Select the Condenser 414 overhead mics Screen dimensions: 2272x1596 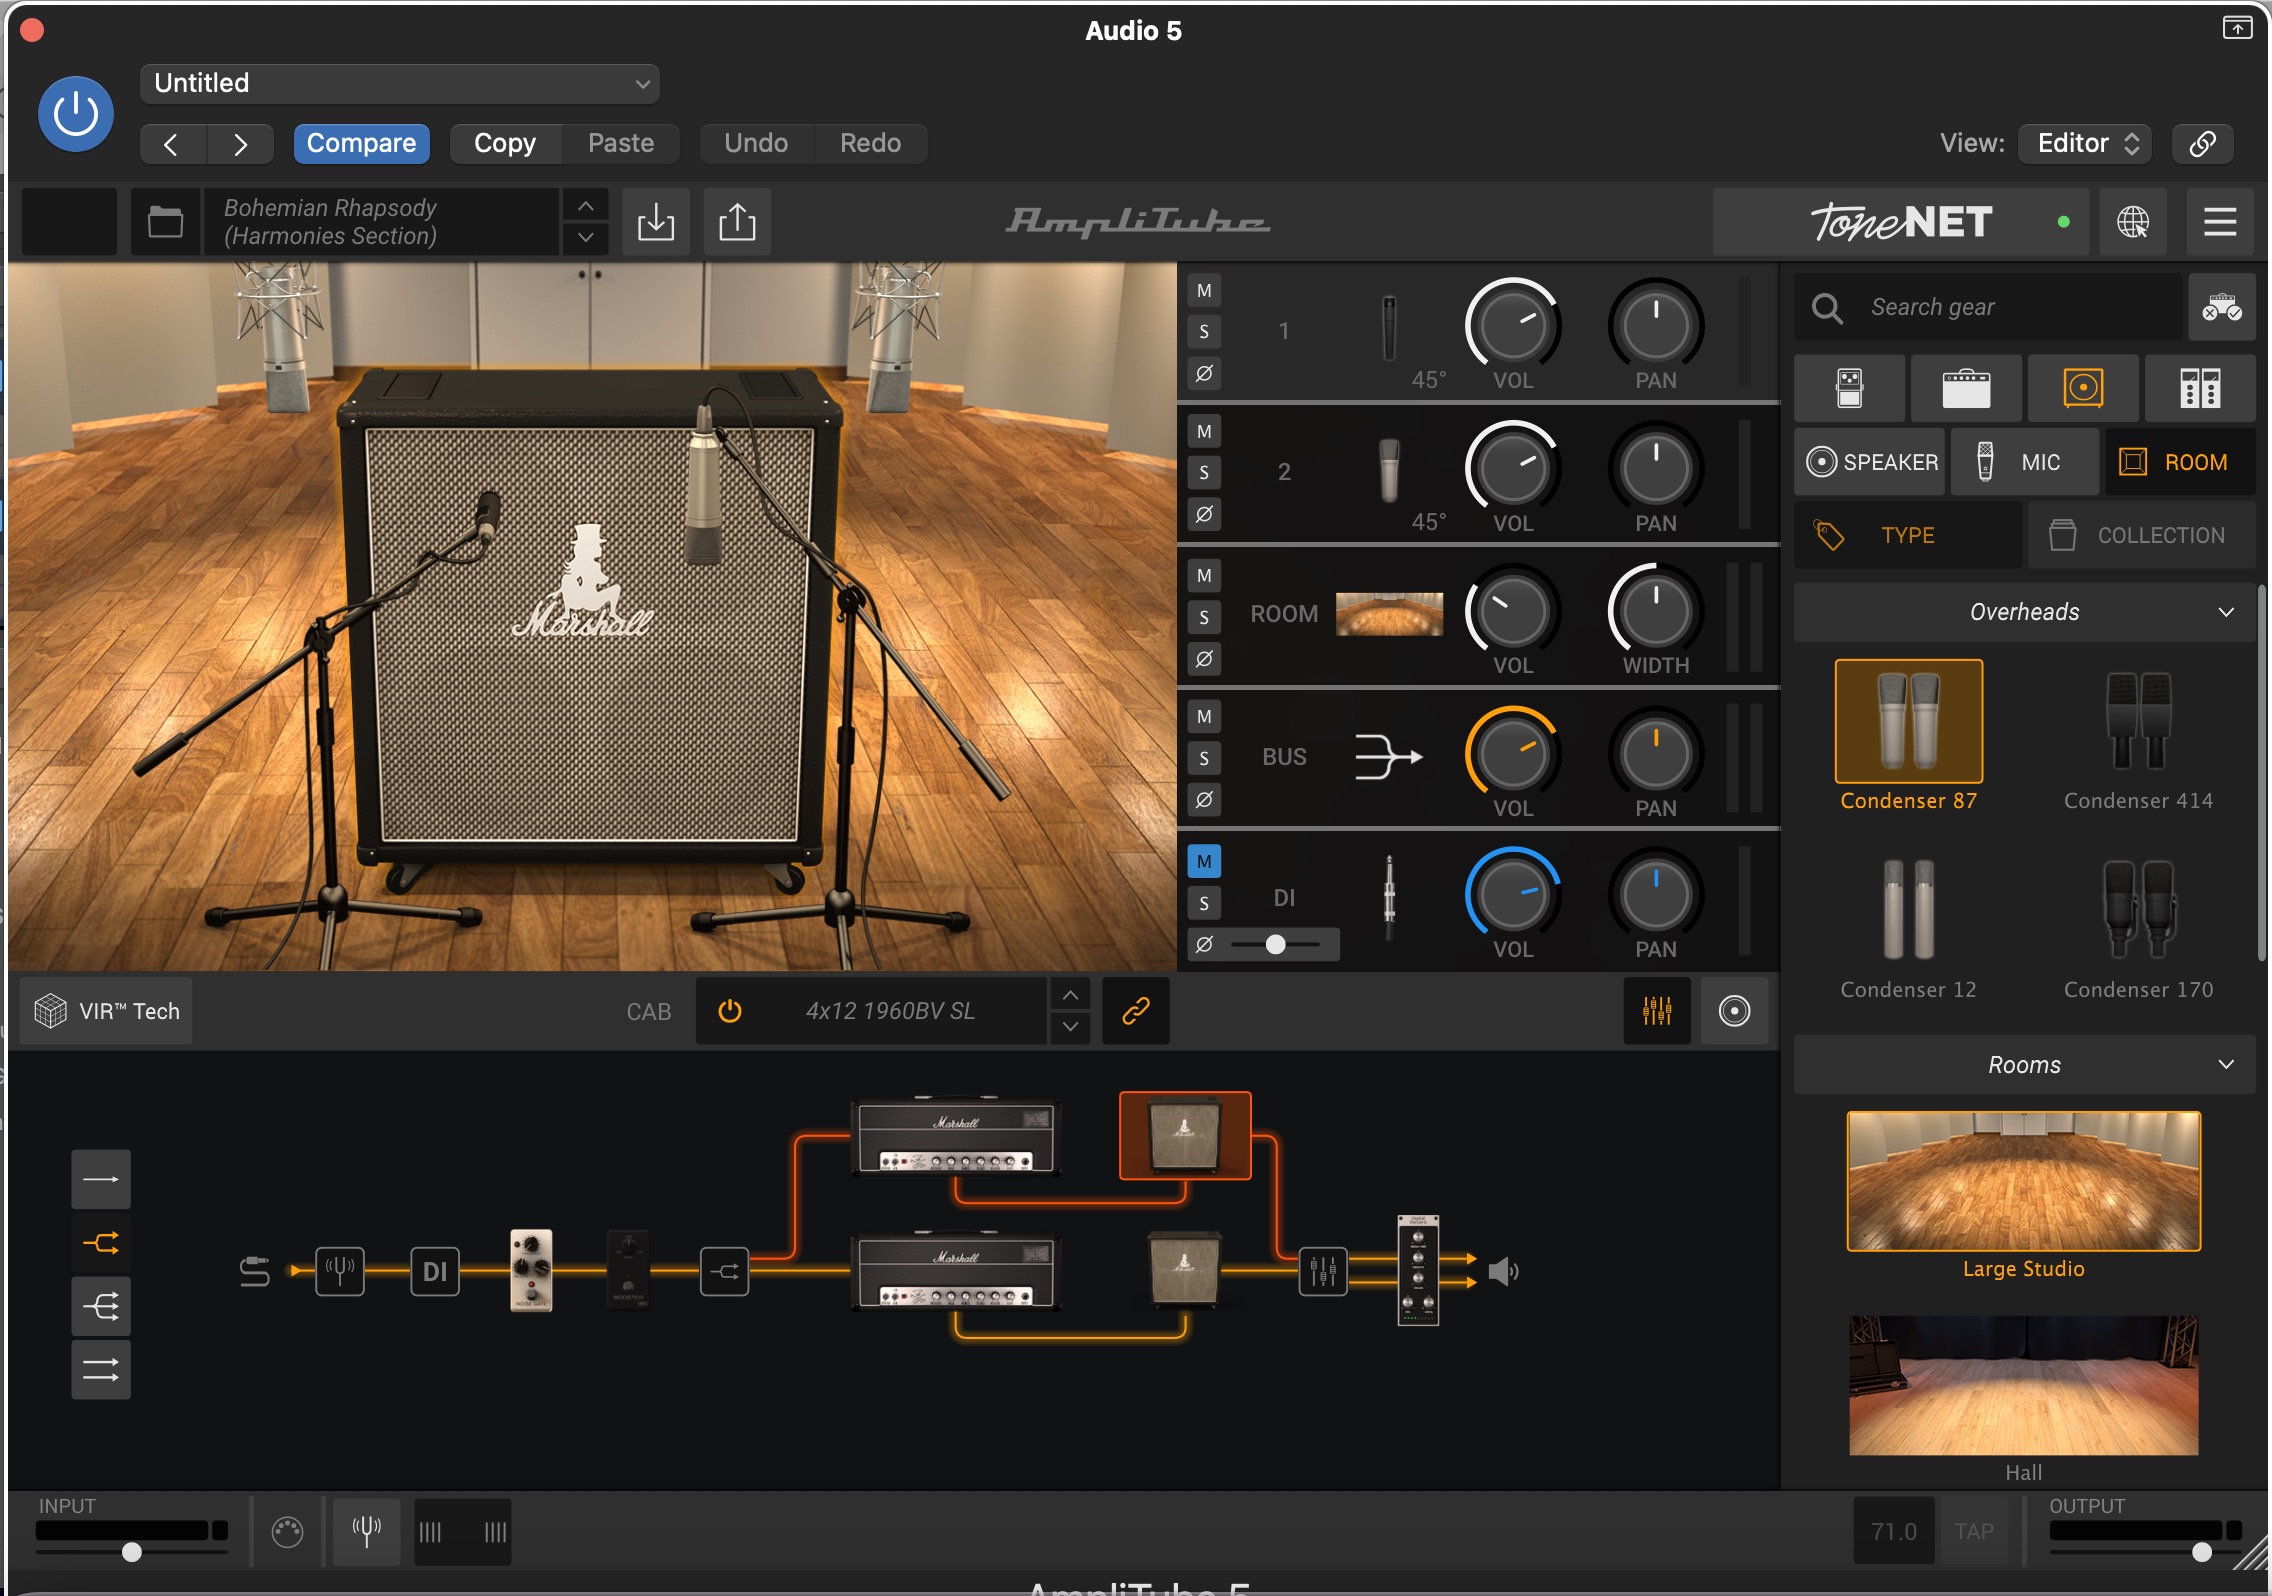[x=2138, y=737]
